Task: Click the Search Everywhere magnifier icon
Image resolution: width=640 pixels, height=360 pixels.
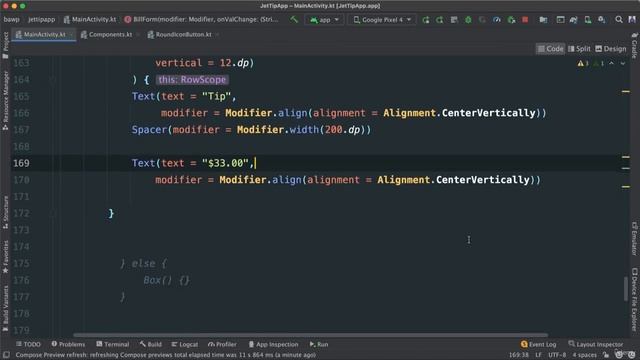Action: (619, 20)
